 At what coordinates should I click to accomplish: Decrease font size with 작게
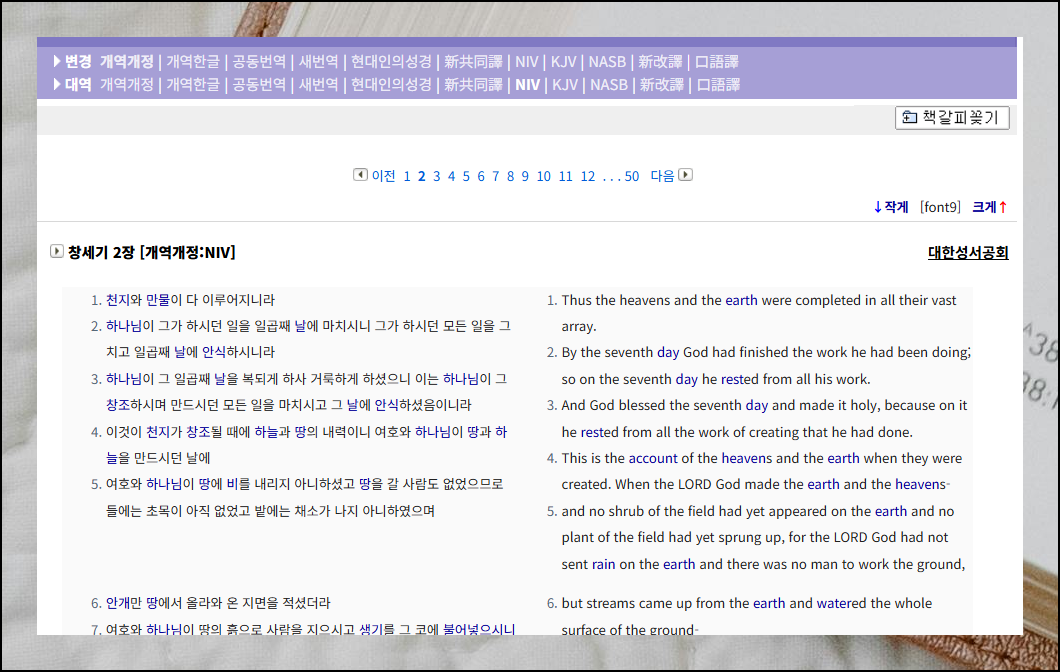[x=891, y=207]
